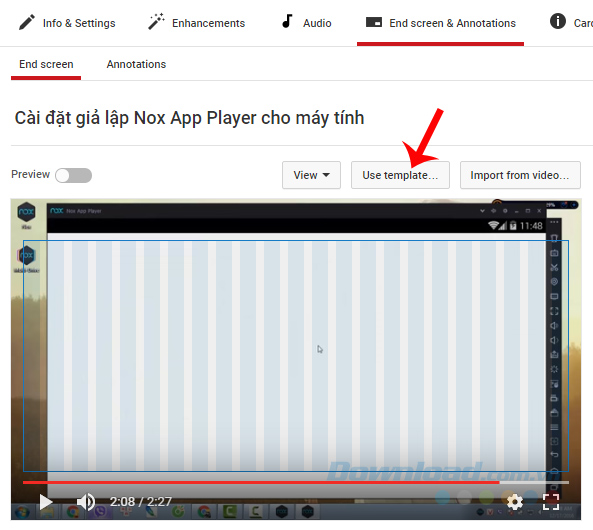Image resolution: width=593 pixels, height=530 pixels.
Task: Click the info circle Cards icon
Action: tap(558, 21)
